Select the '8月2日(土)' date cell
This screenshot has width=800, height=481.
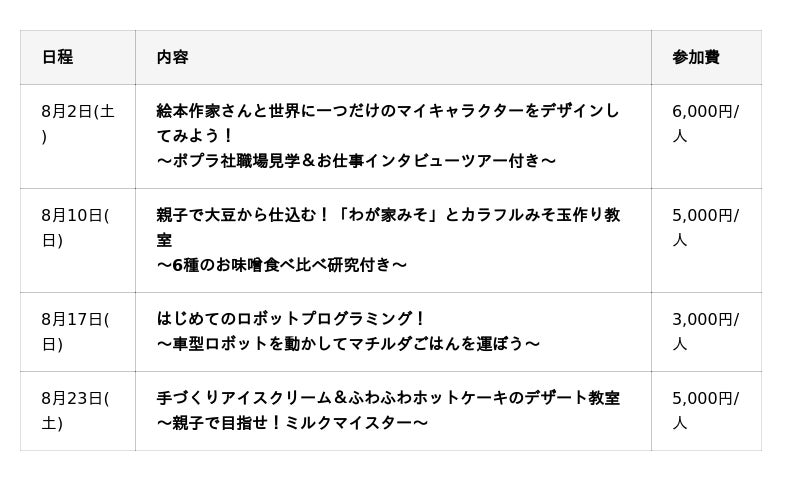pos(77,123)
